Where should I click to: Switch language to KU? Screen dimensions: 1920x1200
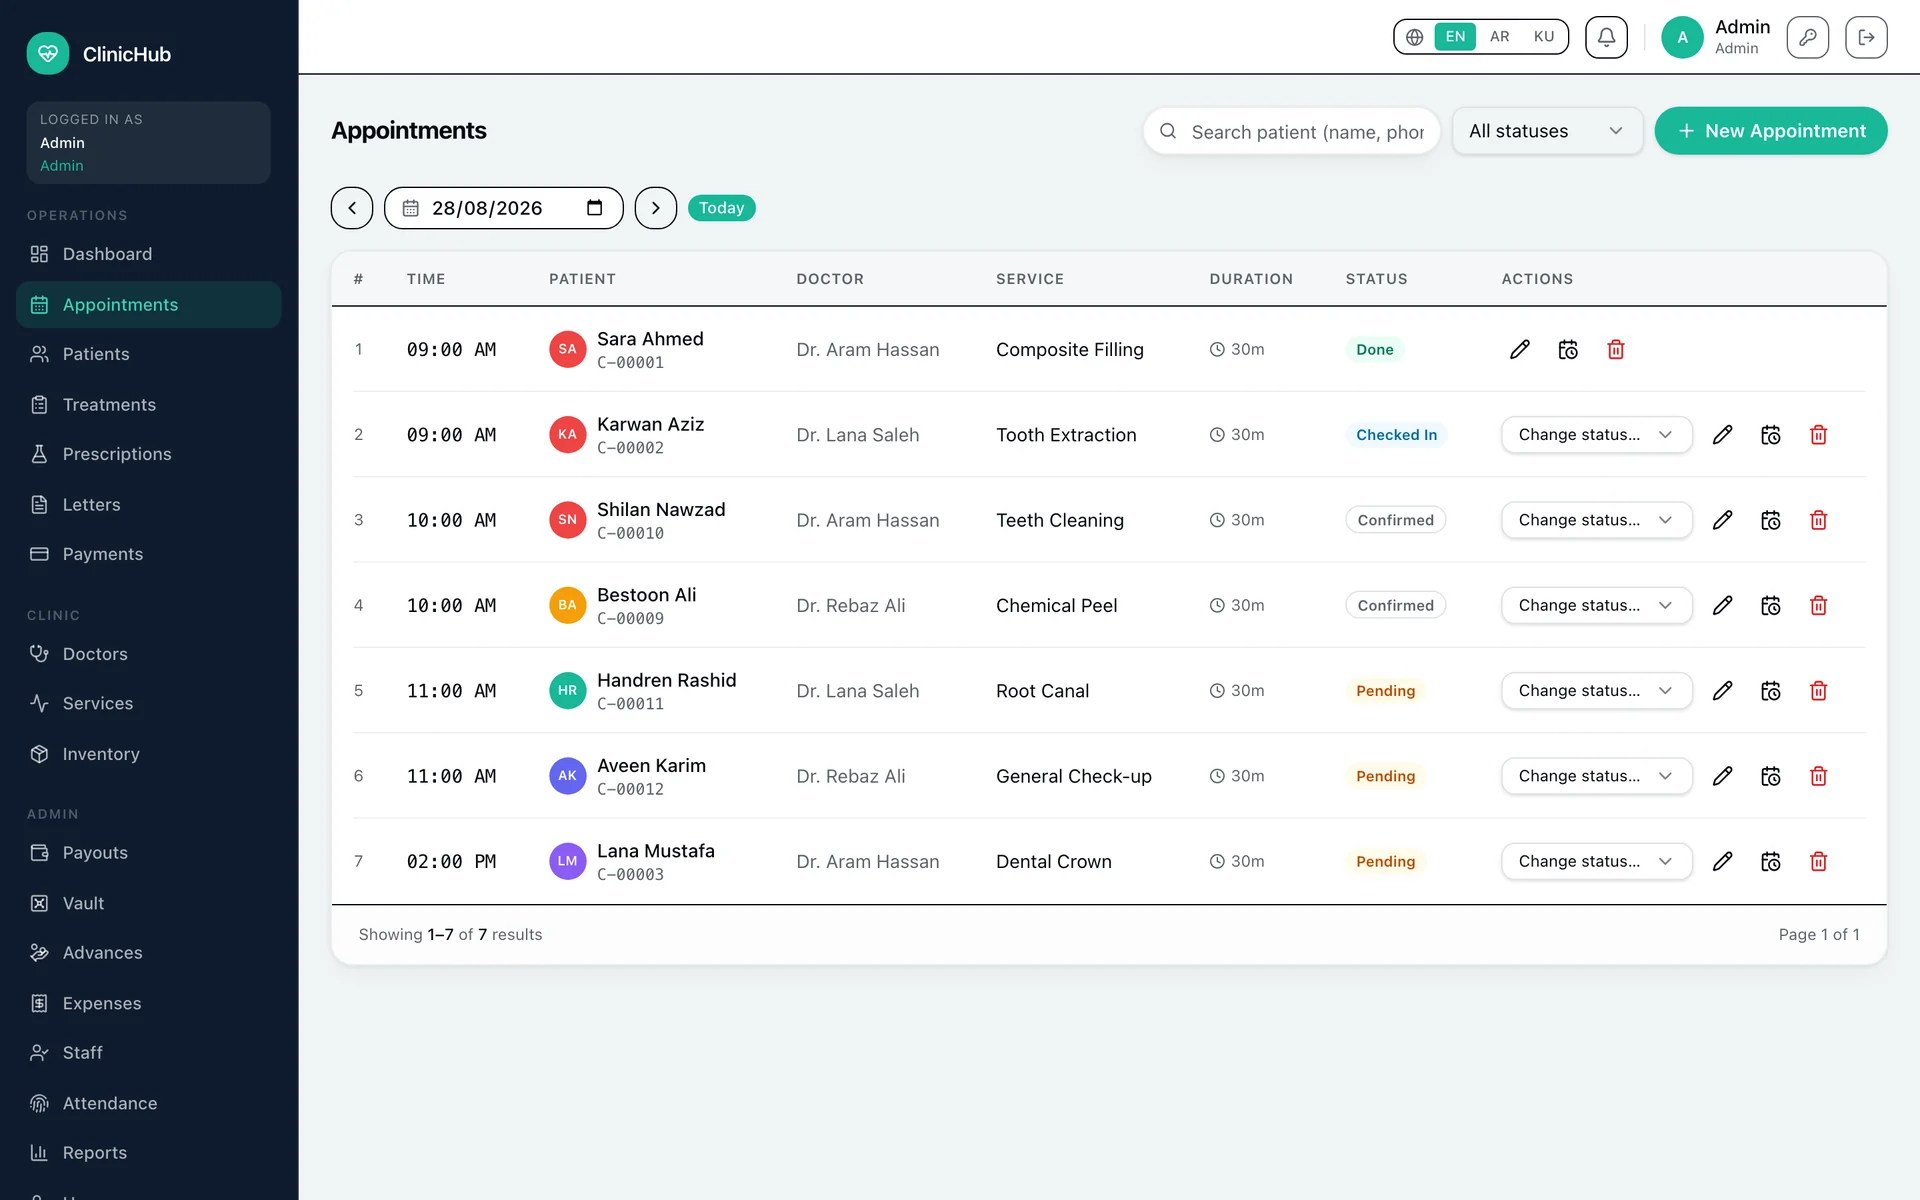click(x=1544, y=37)
